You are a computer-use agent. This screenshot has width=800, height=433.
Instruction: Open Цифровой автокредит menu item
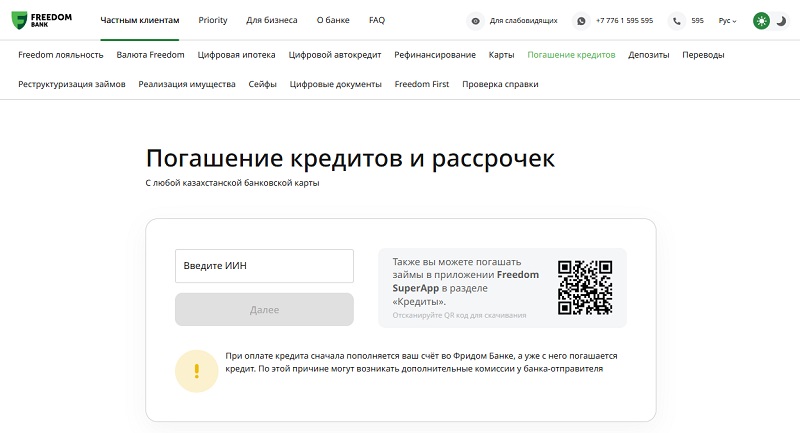click(x=335, y=55)
